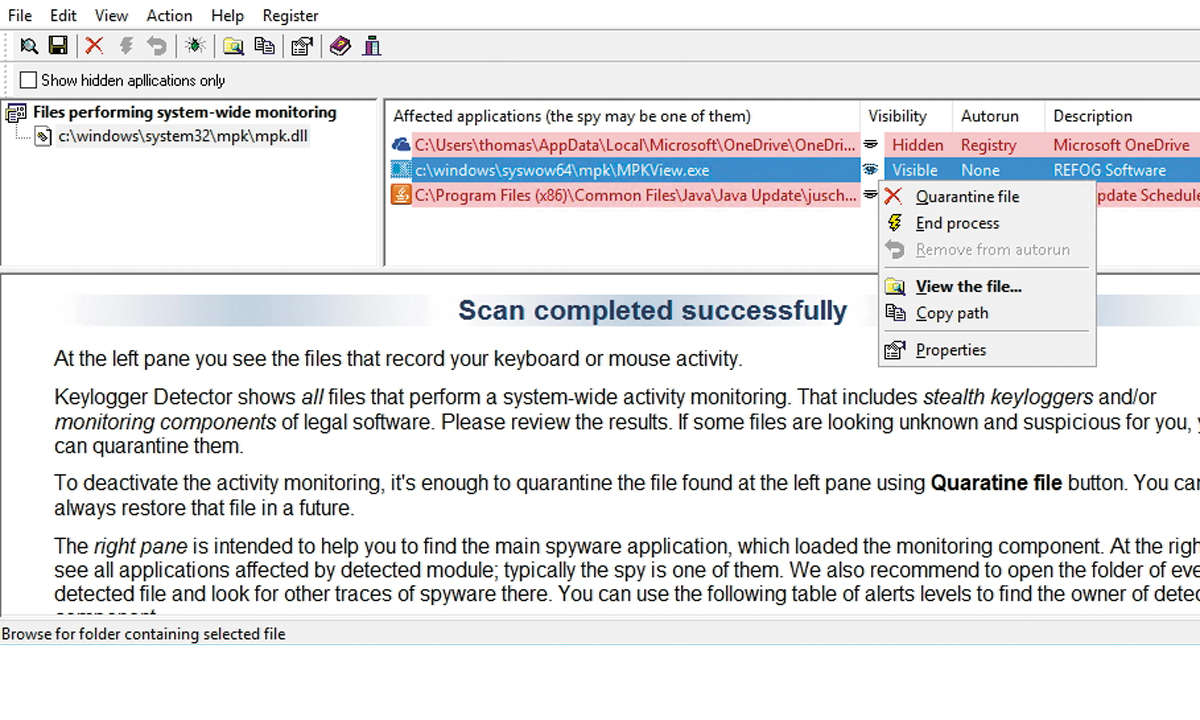Click the status bar browse folder message
This screenshot has height=720, width=1200.
pyautogui.click(x=144, y=634)
